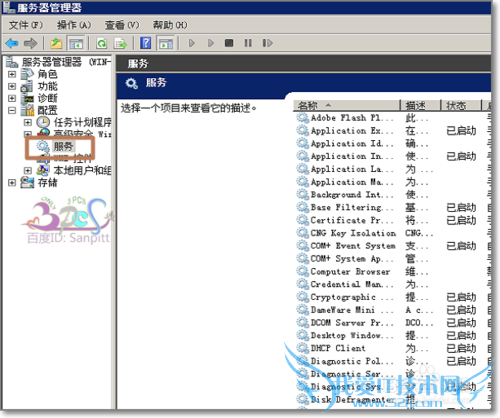
Task: Select Application Ex... service row
Action: (x=393, y=131)
